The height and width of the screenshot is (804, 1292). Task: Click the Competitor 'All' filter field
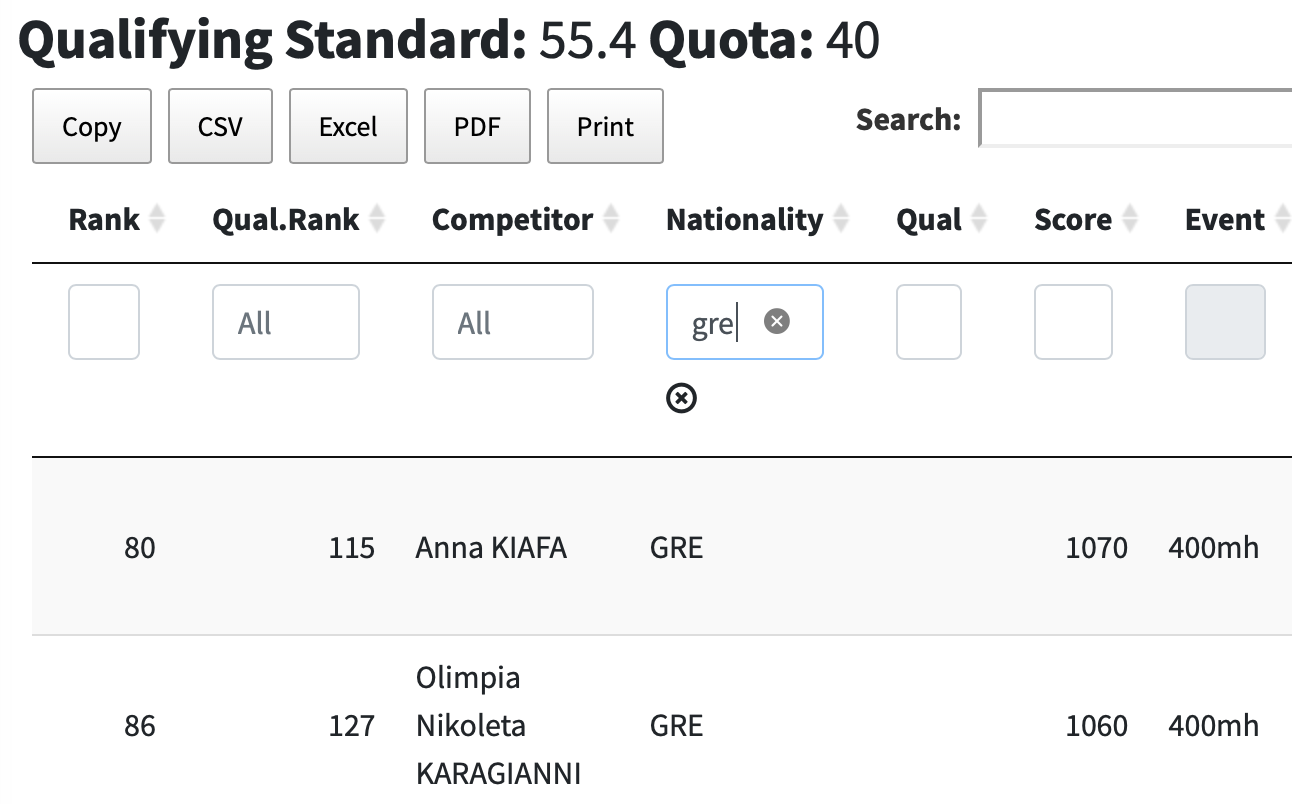pos(512,322)
